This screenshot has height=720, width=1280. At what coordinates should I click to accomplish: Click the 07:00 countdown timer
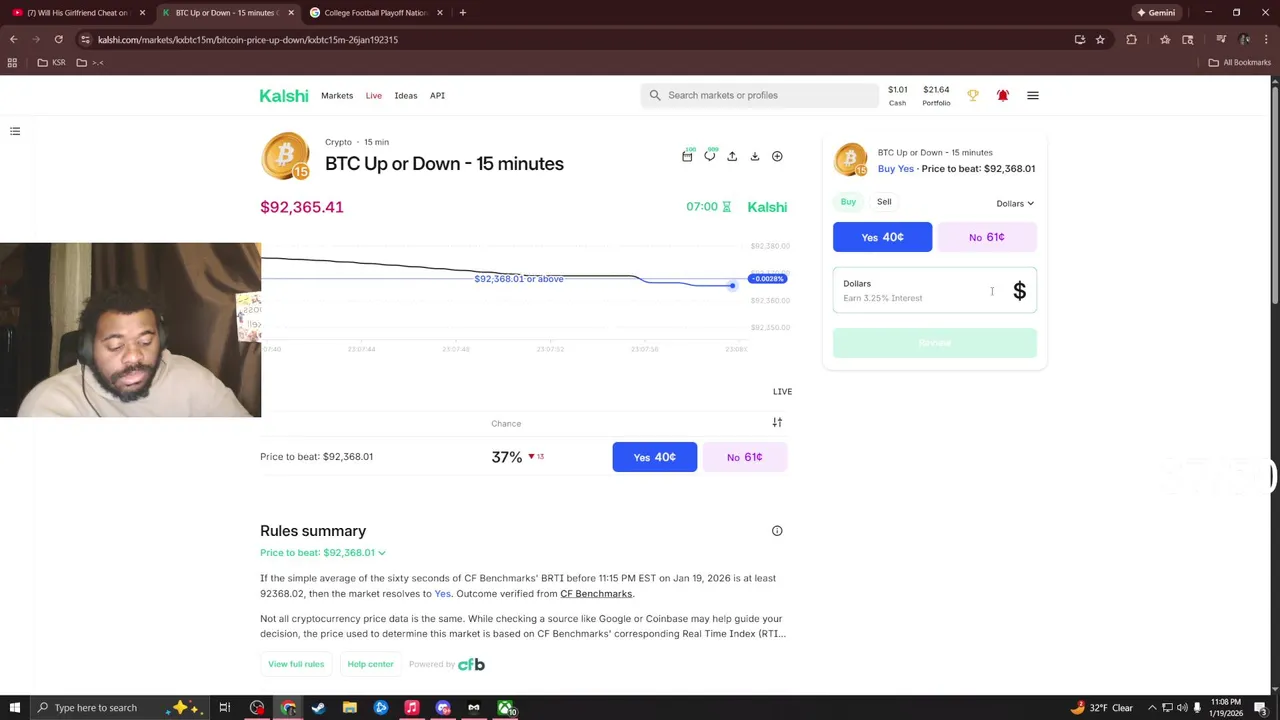(702, 207)
